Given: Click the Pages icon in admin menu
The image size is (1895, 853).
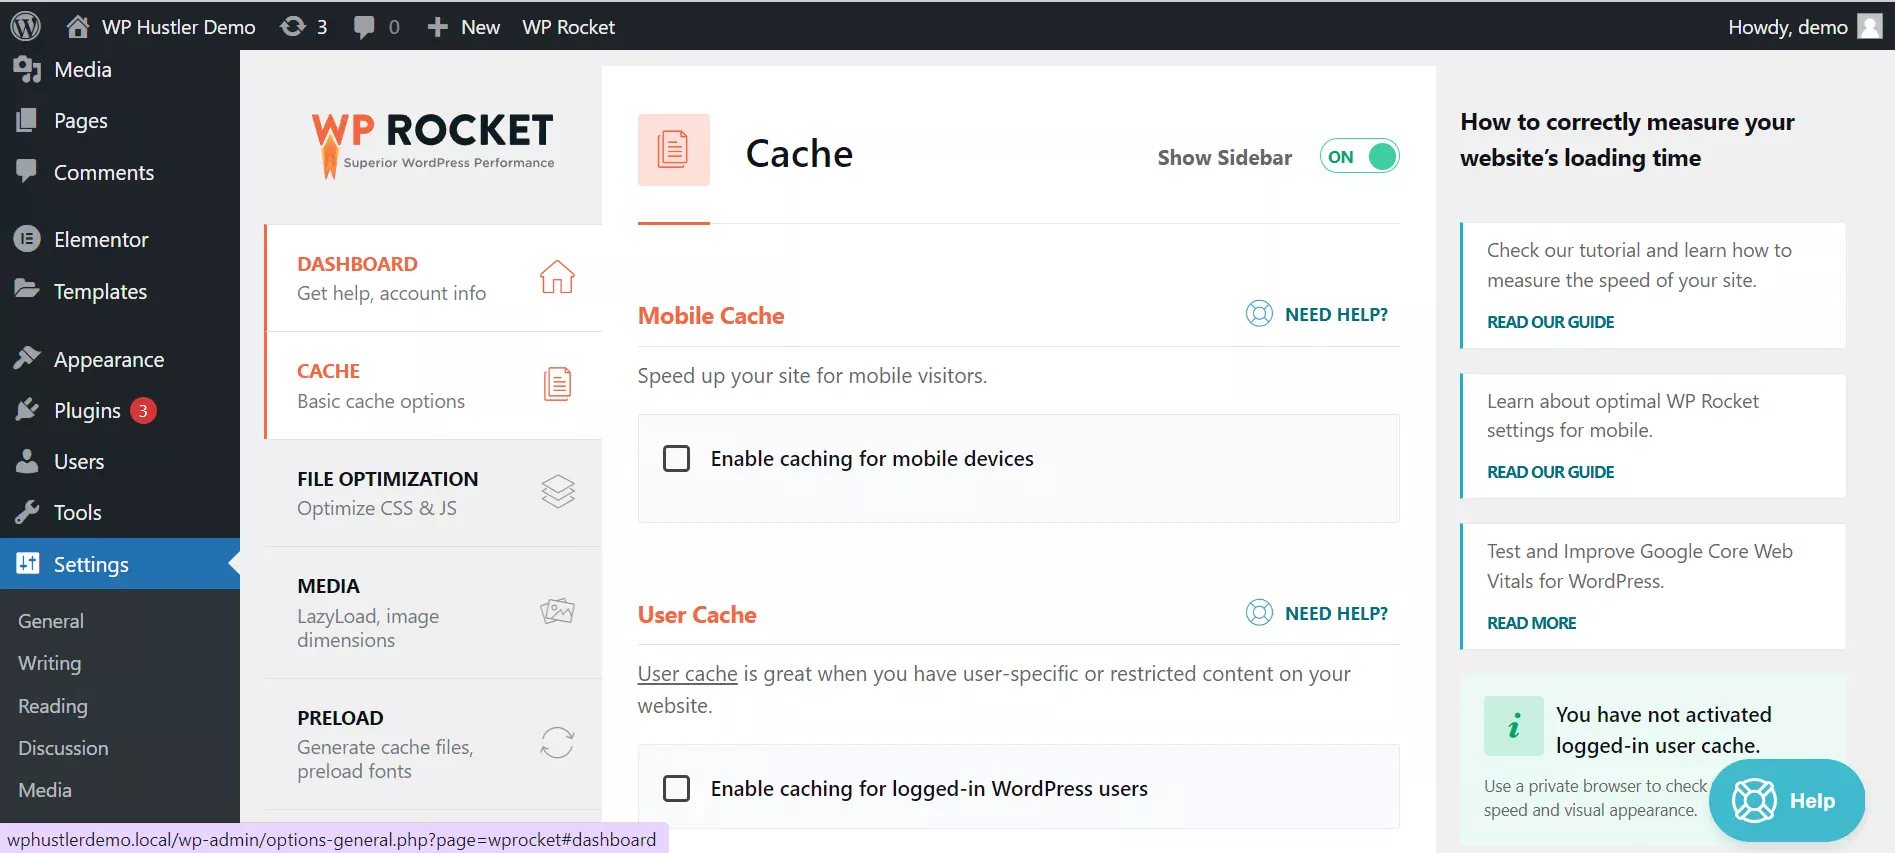Looking at the screenshot, I should [x=27, y=120].
